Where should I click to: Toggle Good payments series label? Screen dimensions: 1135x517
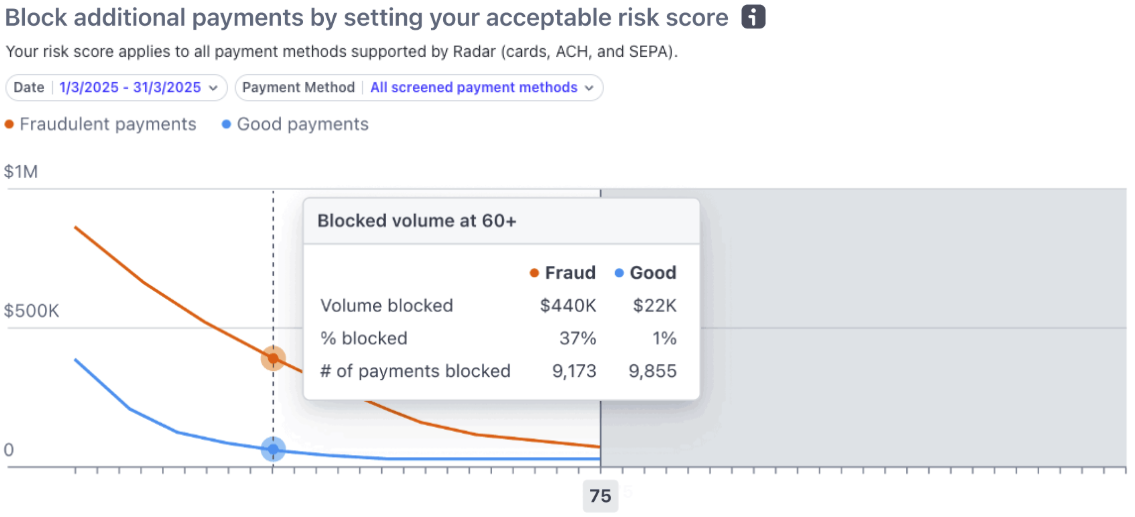tap(303, 125)
